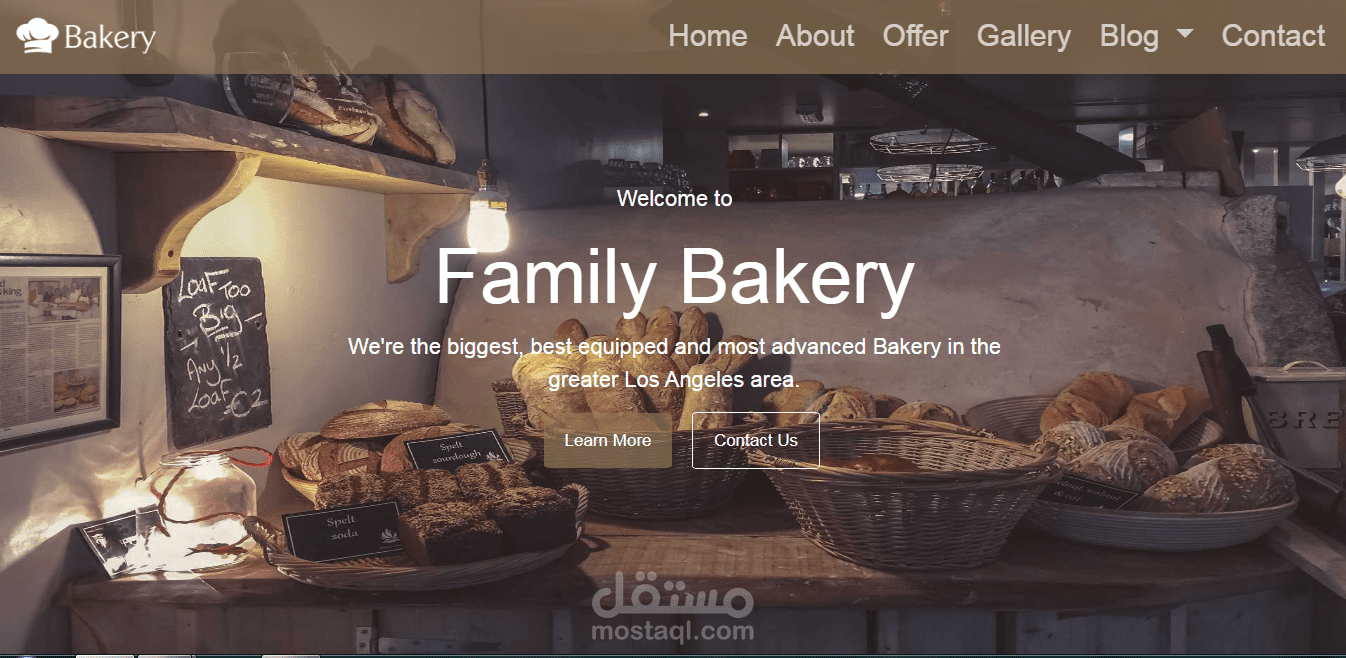
Task: Open the Home navigation item
Action: click(x=708, y=36)
